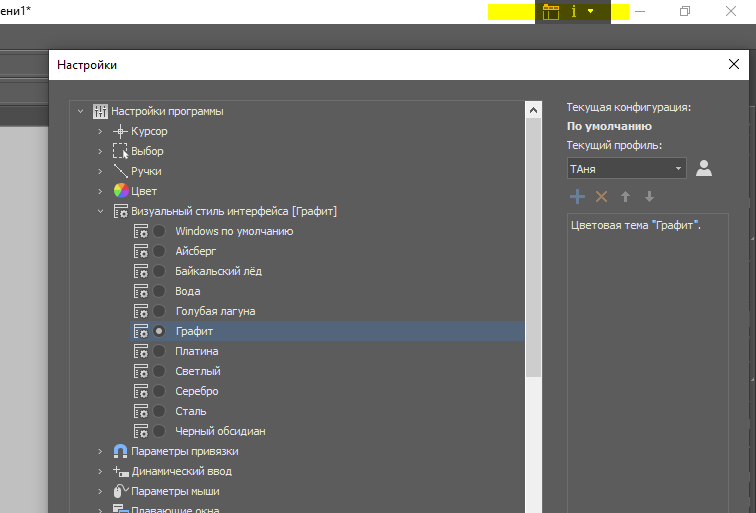Click the dynamic input icon

[x=121, y=472]
